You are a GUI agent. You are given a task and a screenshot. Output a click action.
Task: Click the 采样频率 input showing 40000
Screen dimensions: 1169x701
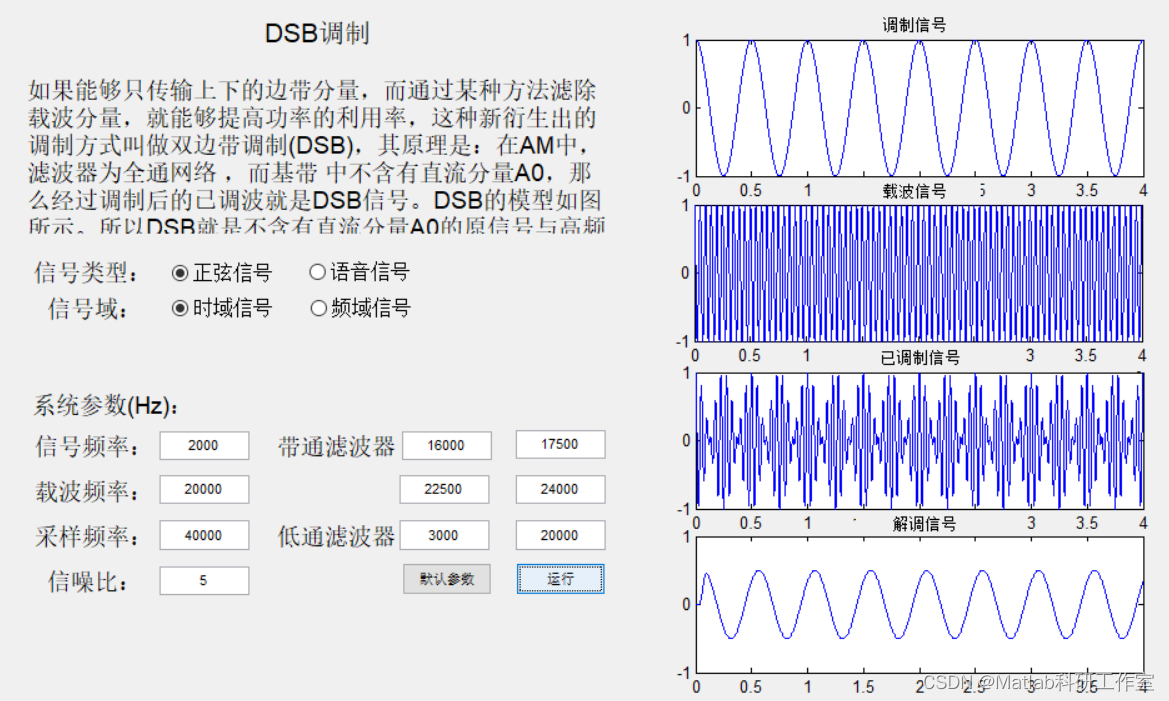203,535
